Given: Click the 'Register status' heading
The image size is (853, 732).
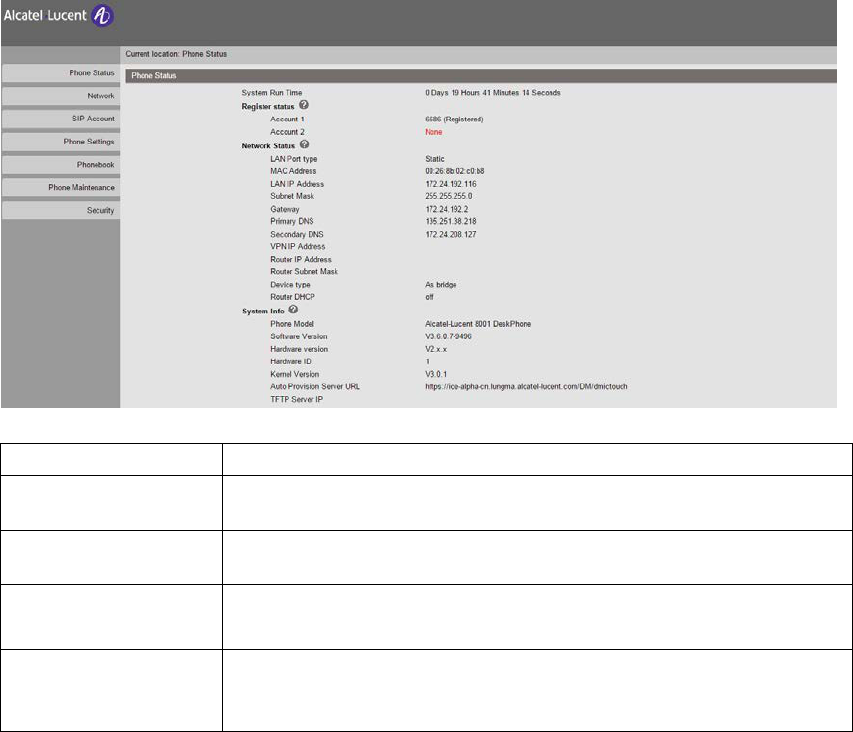Looking at the screenshot, I should tap(268, 107).
